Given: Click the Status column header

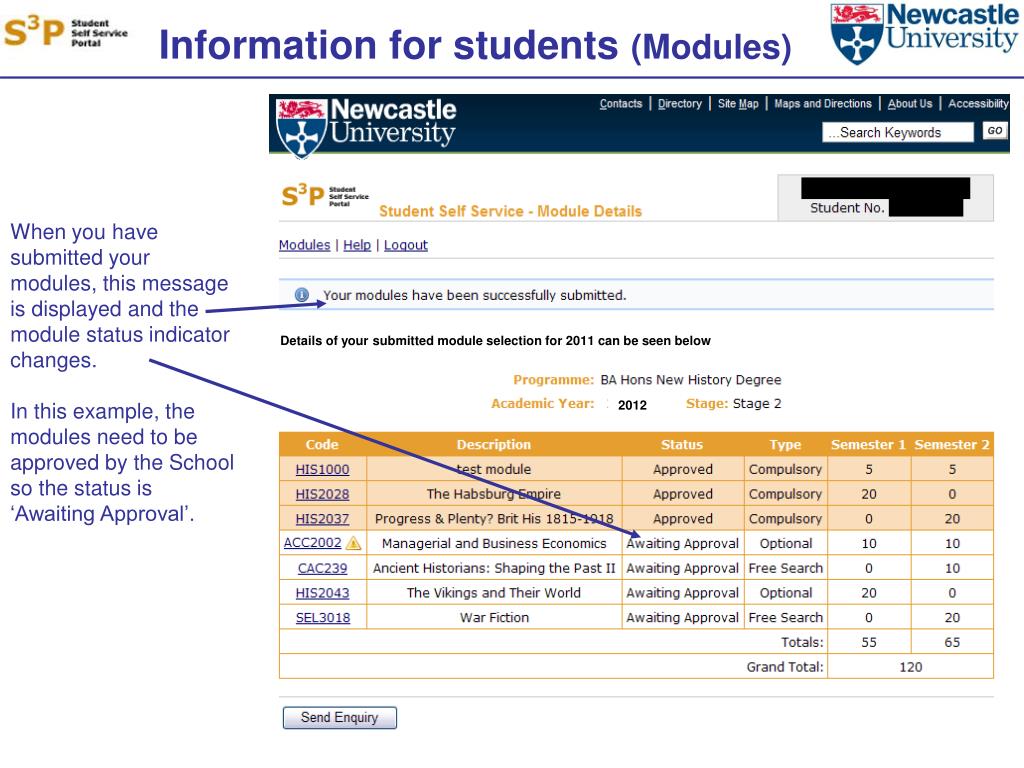Looking at the screenshot, I should pos(682,444).
